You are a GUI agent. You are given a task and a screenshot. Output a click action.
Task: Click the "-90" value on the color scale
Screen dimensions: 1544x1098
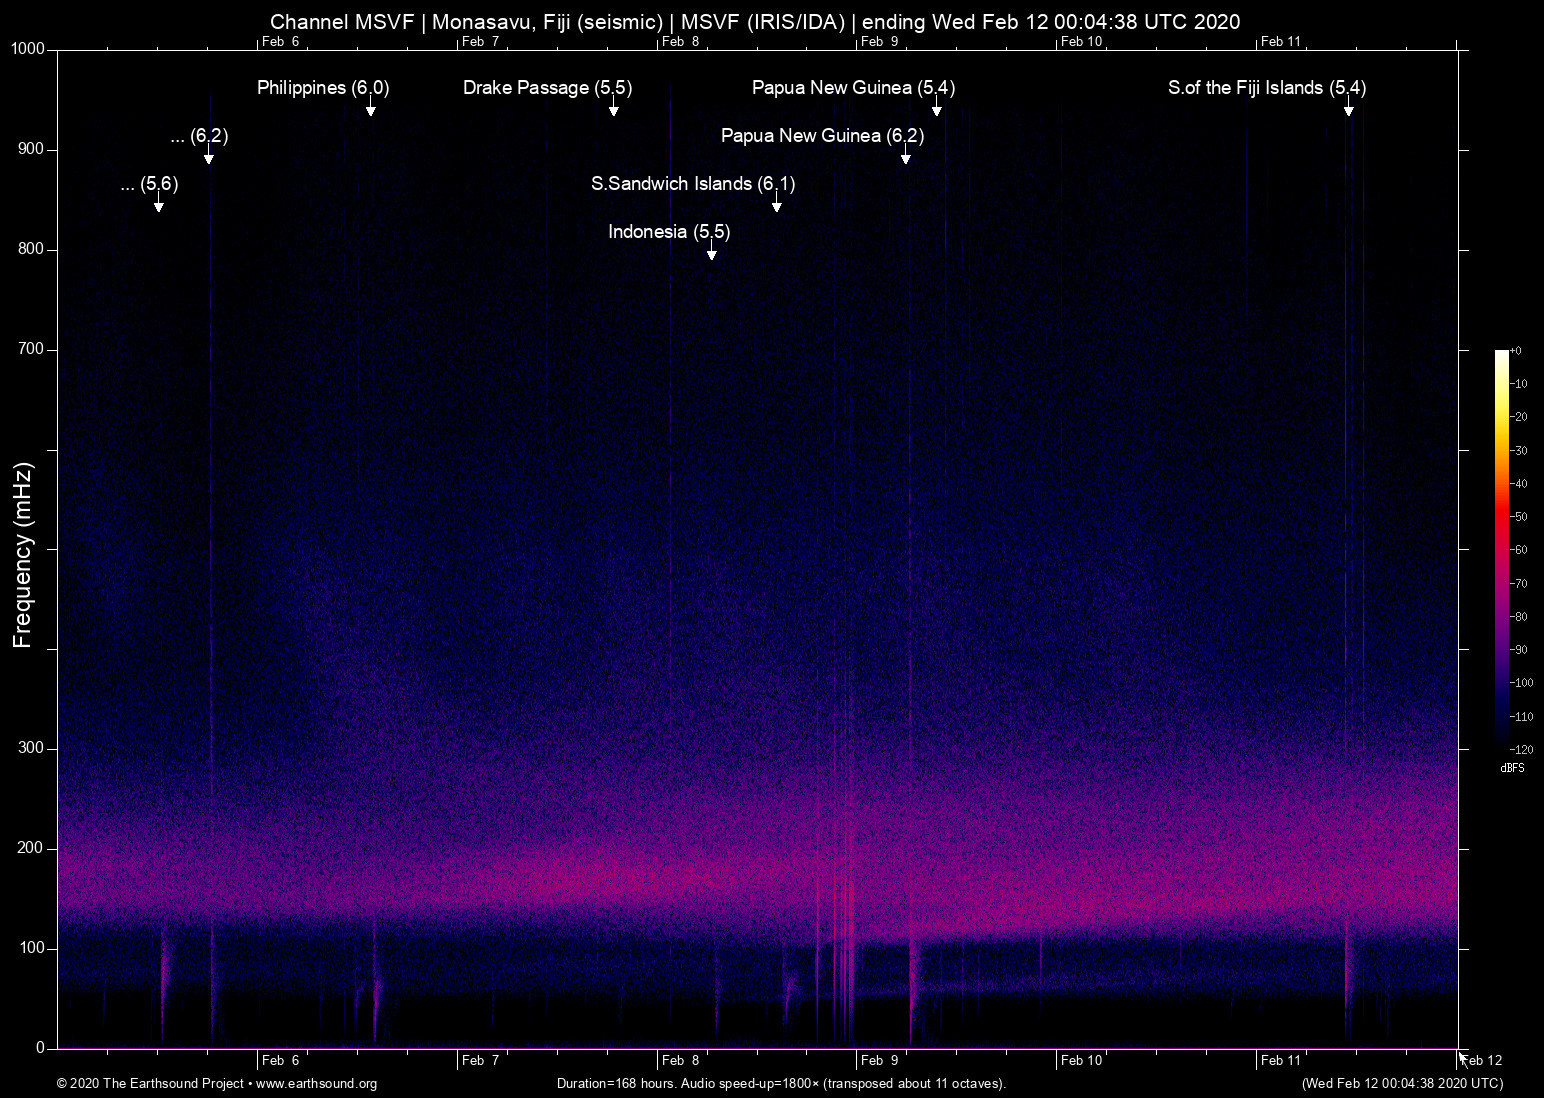click(x=1519, y=650)
